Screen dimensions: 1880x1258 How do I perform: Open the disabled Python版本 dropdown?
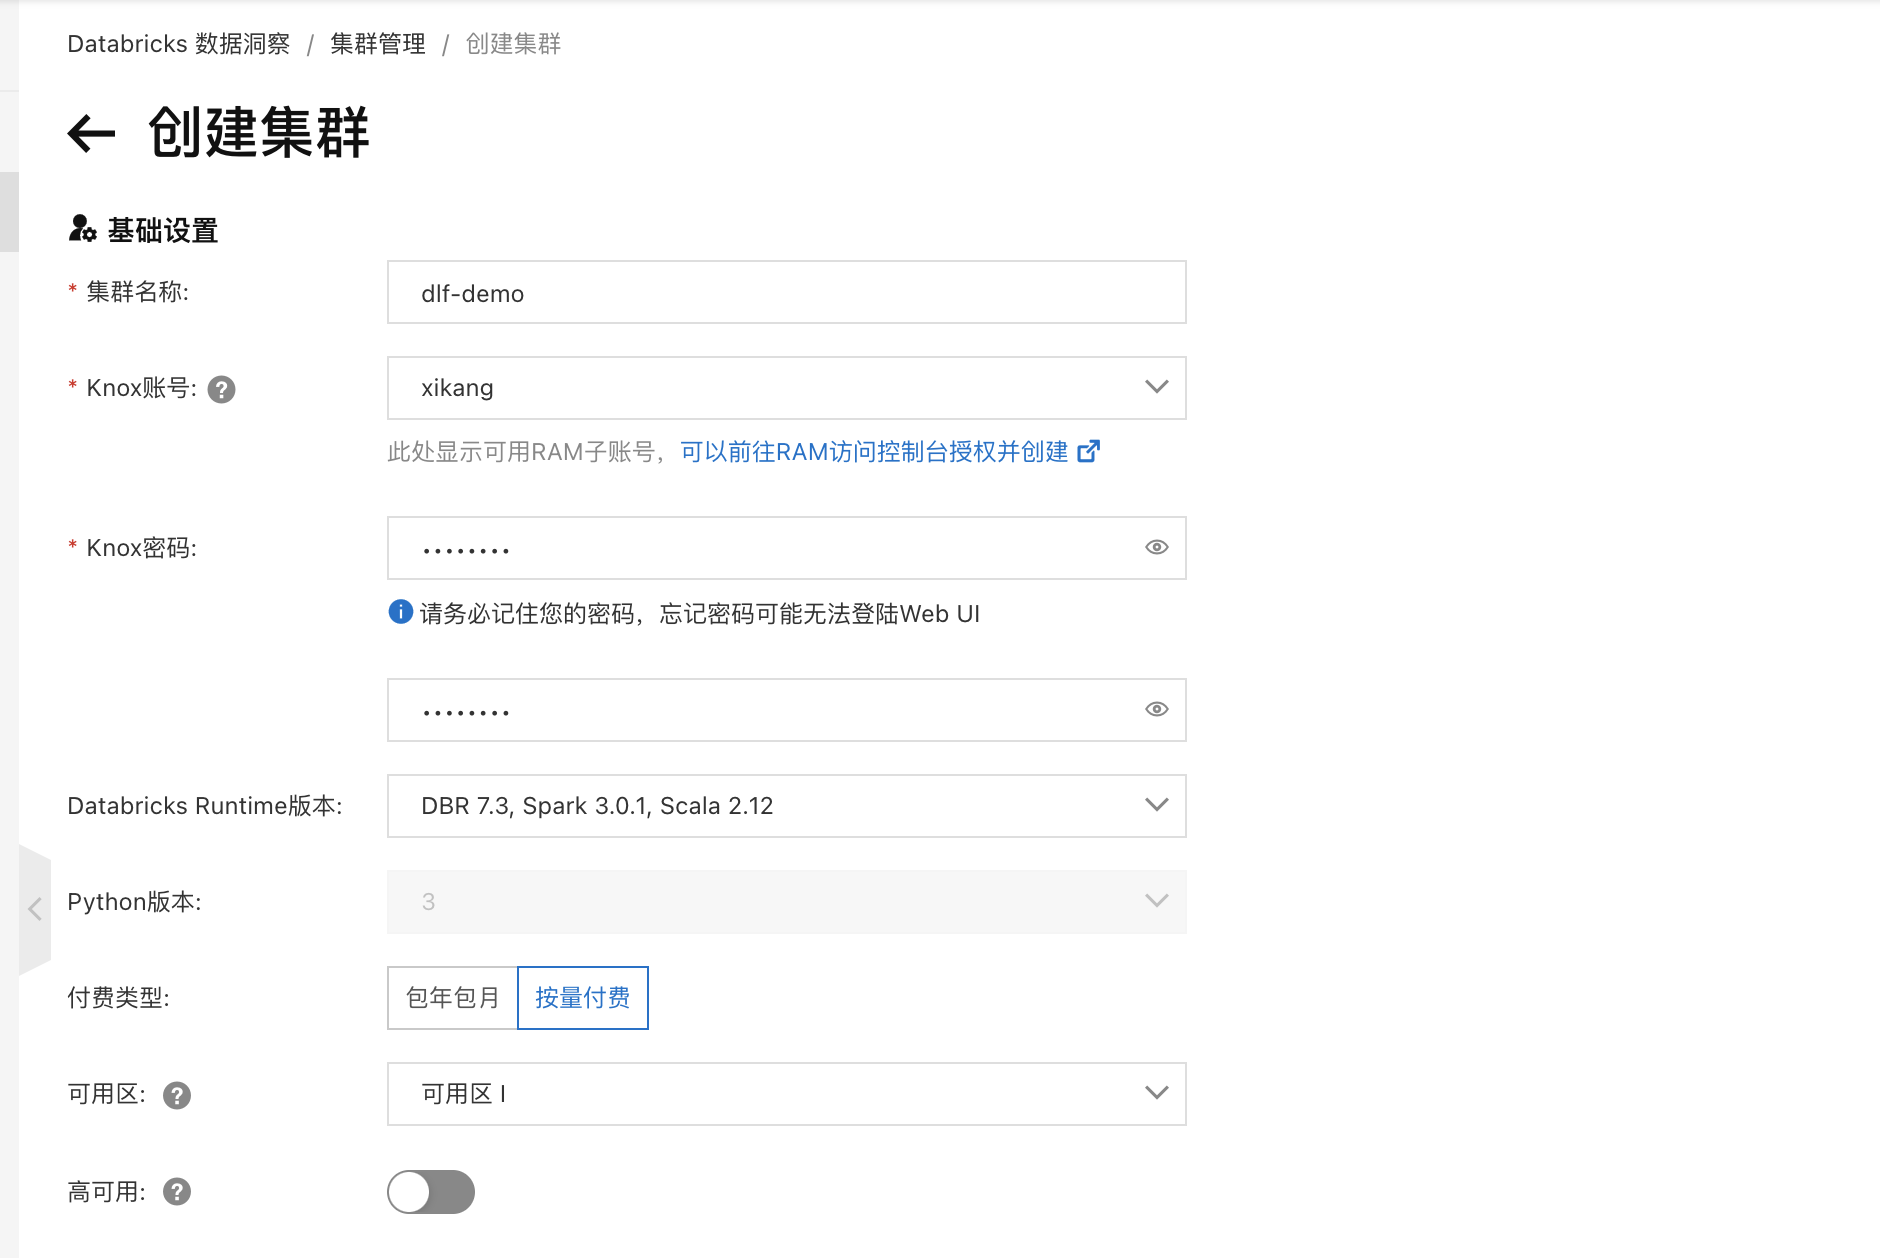pos(787,902)
